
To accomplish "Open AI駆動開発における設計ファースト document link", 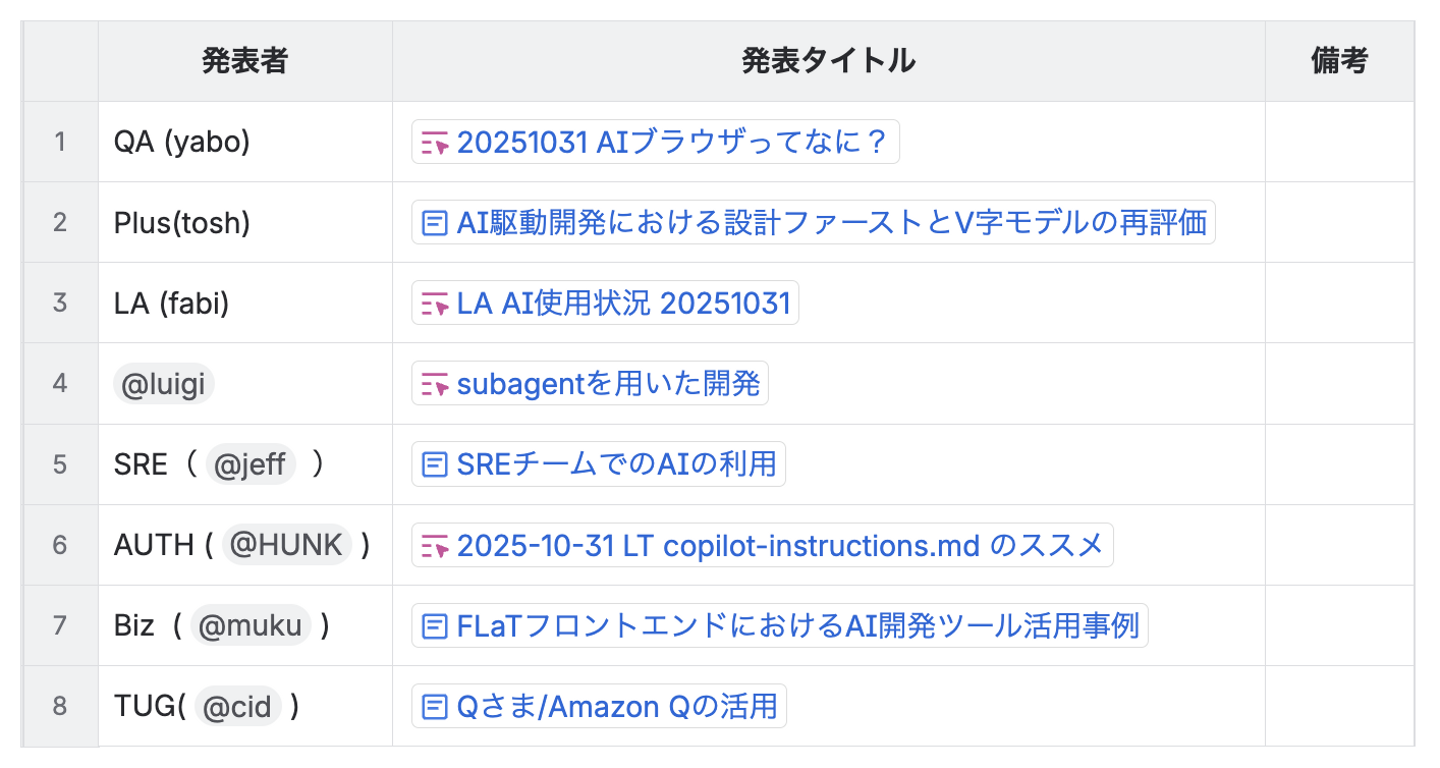I will click(x=832, y=223).
